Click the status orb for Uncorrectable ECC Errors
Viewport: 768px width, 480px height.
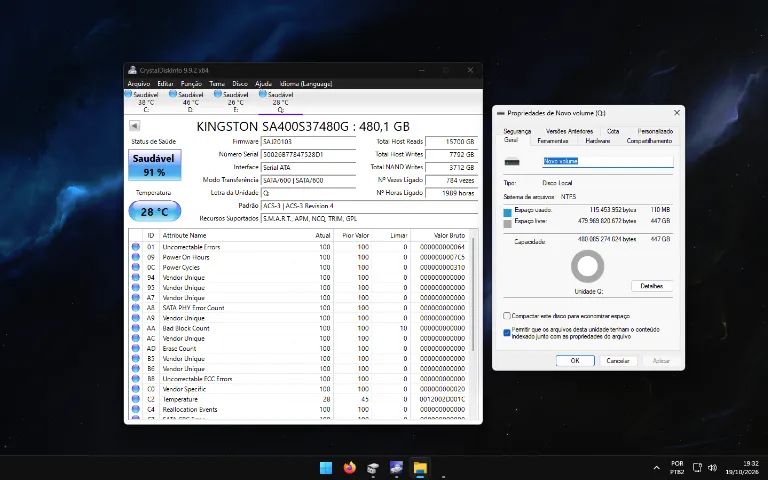[136, 379]
